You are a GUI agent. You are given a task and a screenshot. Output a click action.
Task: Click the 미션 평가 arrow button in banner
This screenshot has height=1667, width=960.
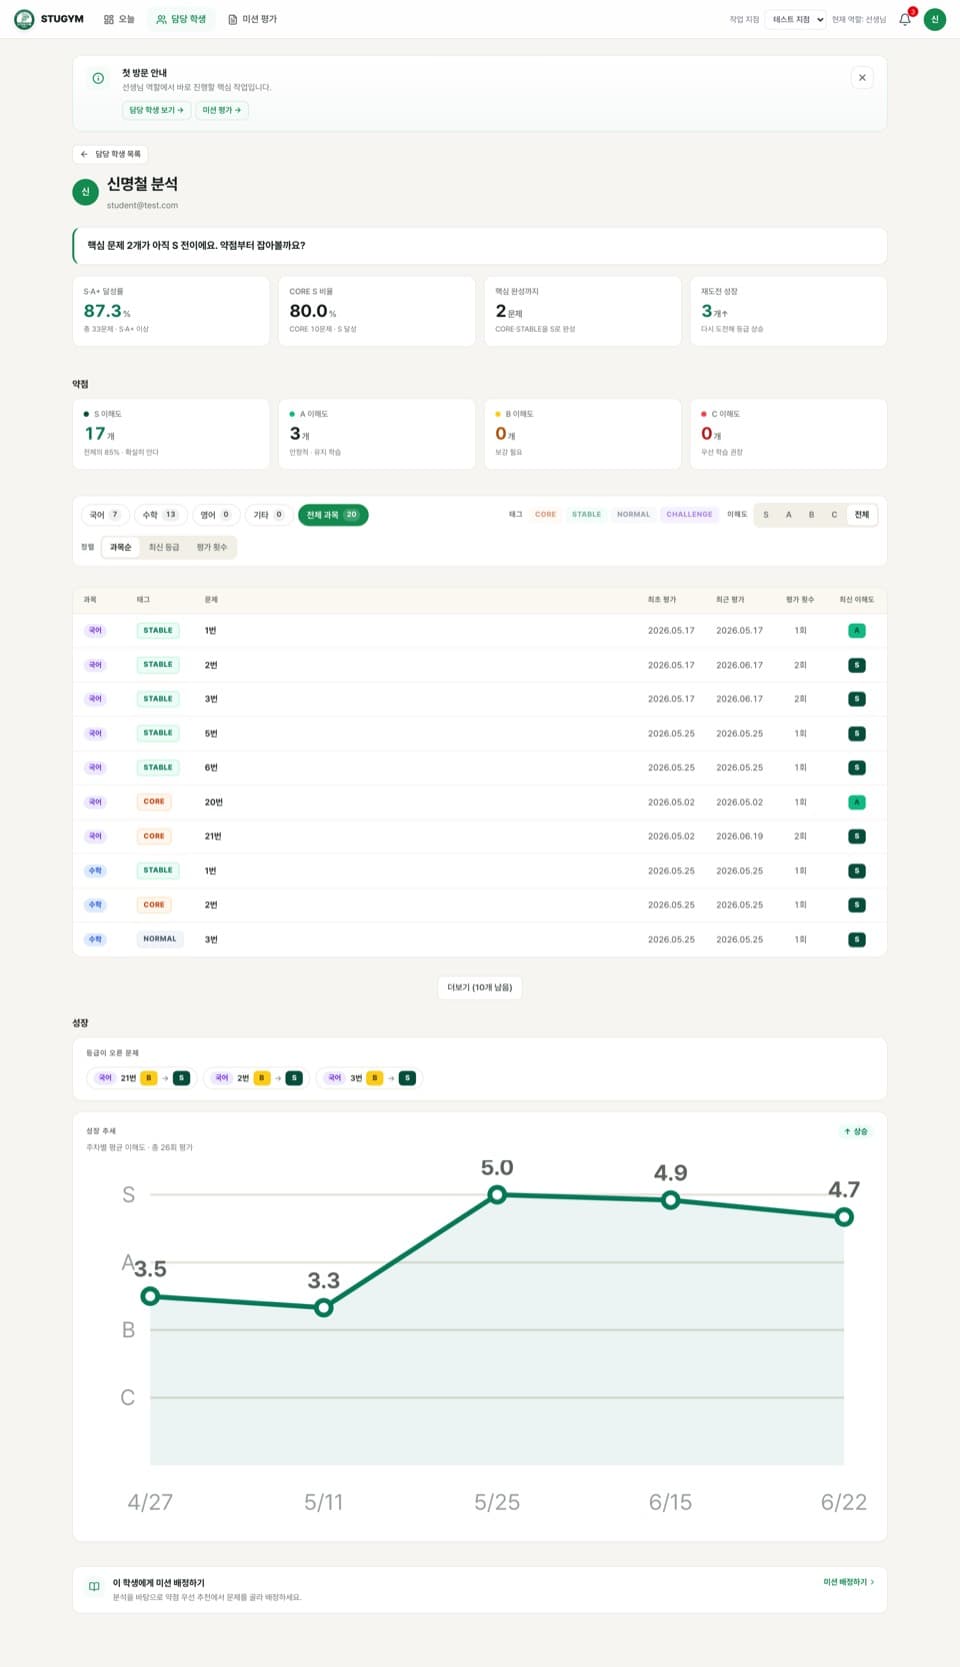[222, 110]
